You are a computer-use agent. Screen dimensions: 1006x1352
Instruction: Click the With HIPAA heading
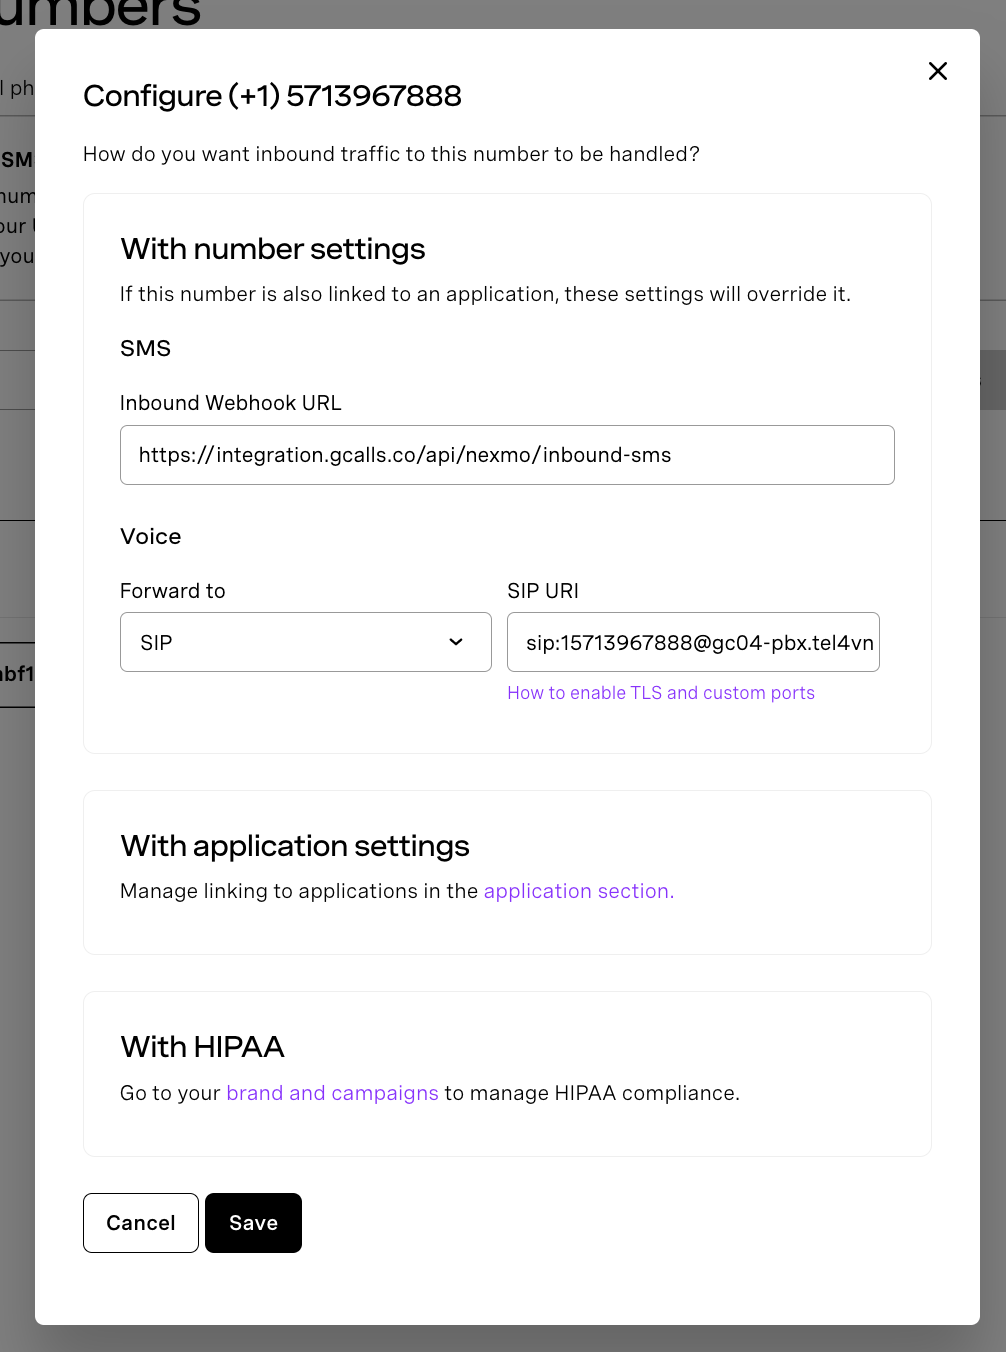click(202, 1047)
